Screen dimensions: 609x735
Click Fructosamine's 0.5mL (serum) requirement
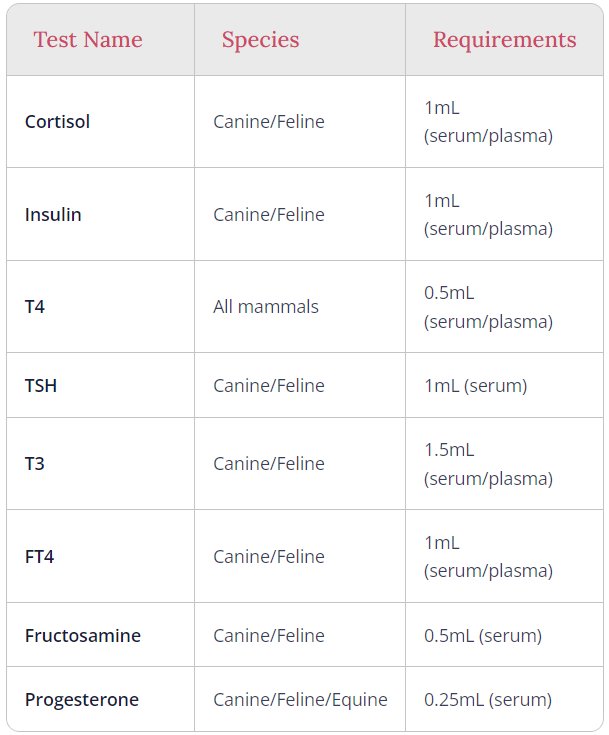(483, 636)
